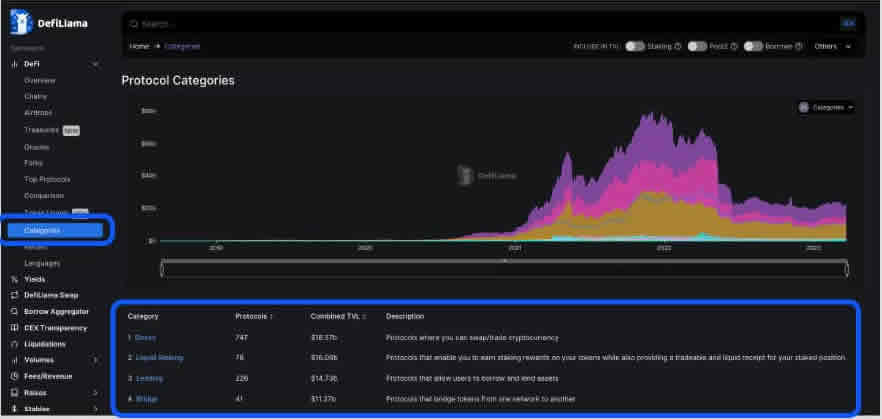Select Categories in the sidebar menu

coord(43,230)
